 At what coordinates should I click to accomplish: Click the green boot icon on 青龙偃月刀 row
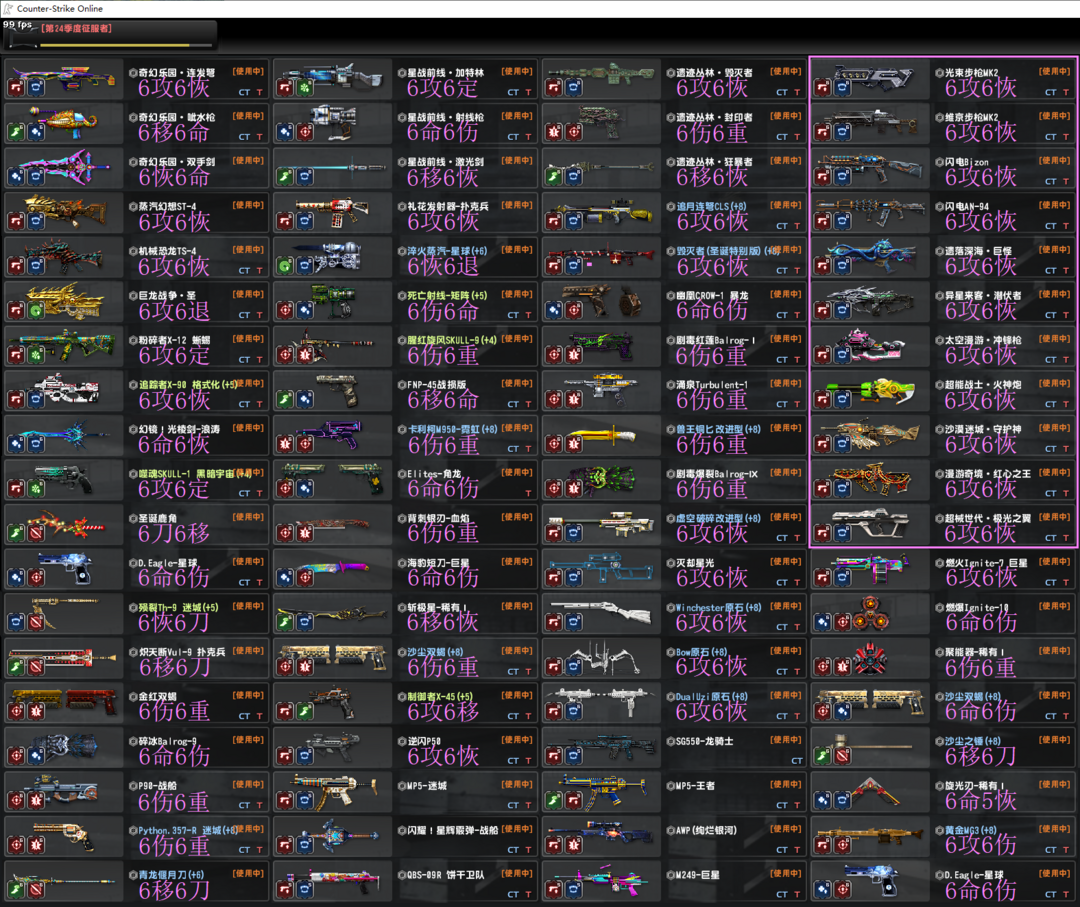[17, 890]
